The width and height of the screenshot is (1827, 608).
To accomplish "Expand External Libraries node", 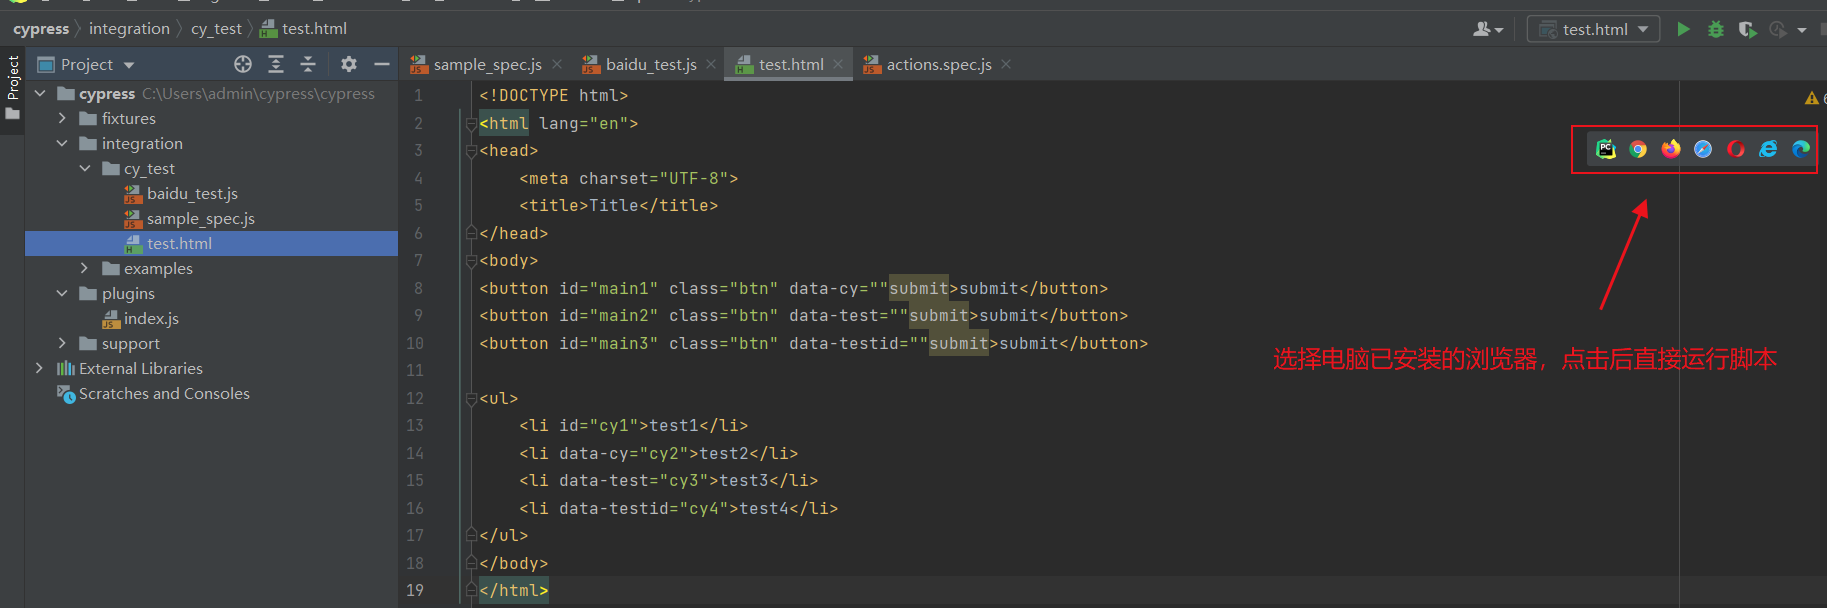I will [x=40, y=368].
